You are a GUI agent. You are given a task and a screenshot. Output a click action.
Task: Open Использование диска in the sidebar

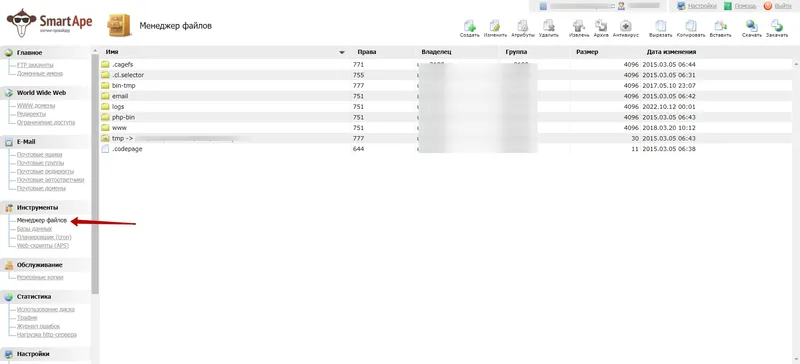click(45, 309)
